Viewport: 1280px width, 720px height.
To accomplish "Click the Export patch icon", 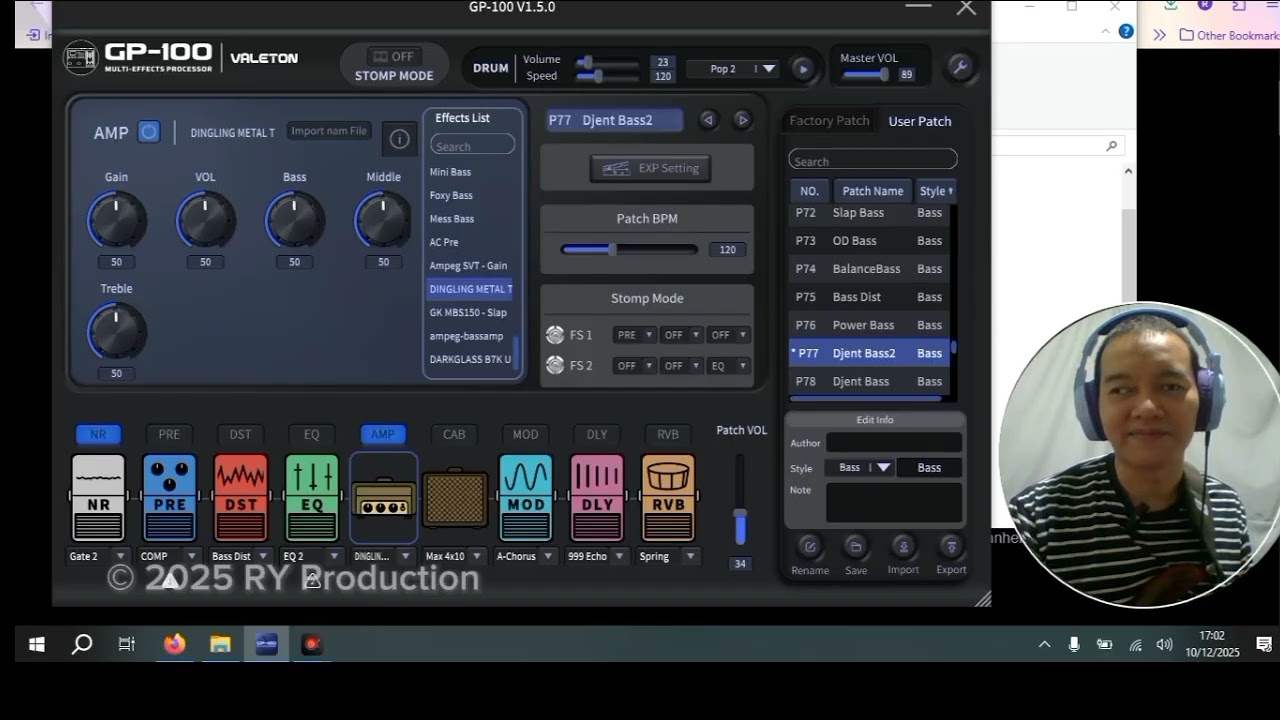I will [x=951, y=546].
